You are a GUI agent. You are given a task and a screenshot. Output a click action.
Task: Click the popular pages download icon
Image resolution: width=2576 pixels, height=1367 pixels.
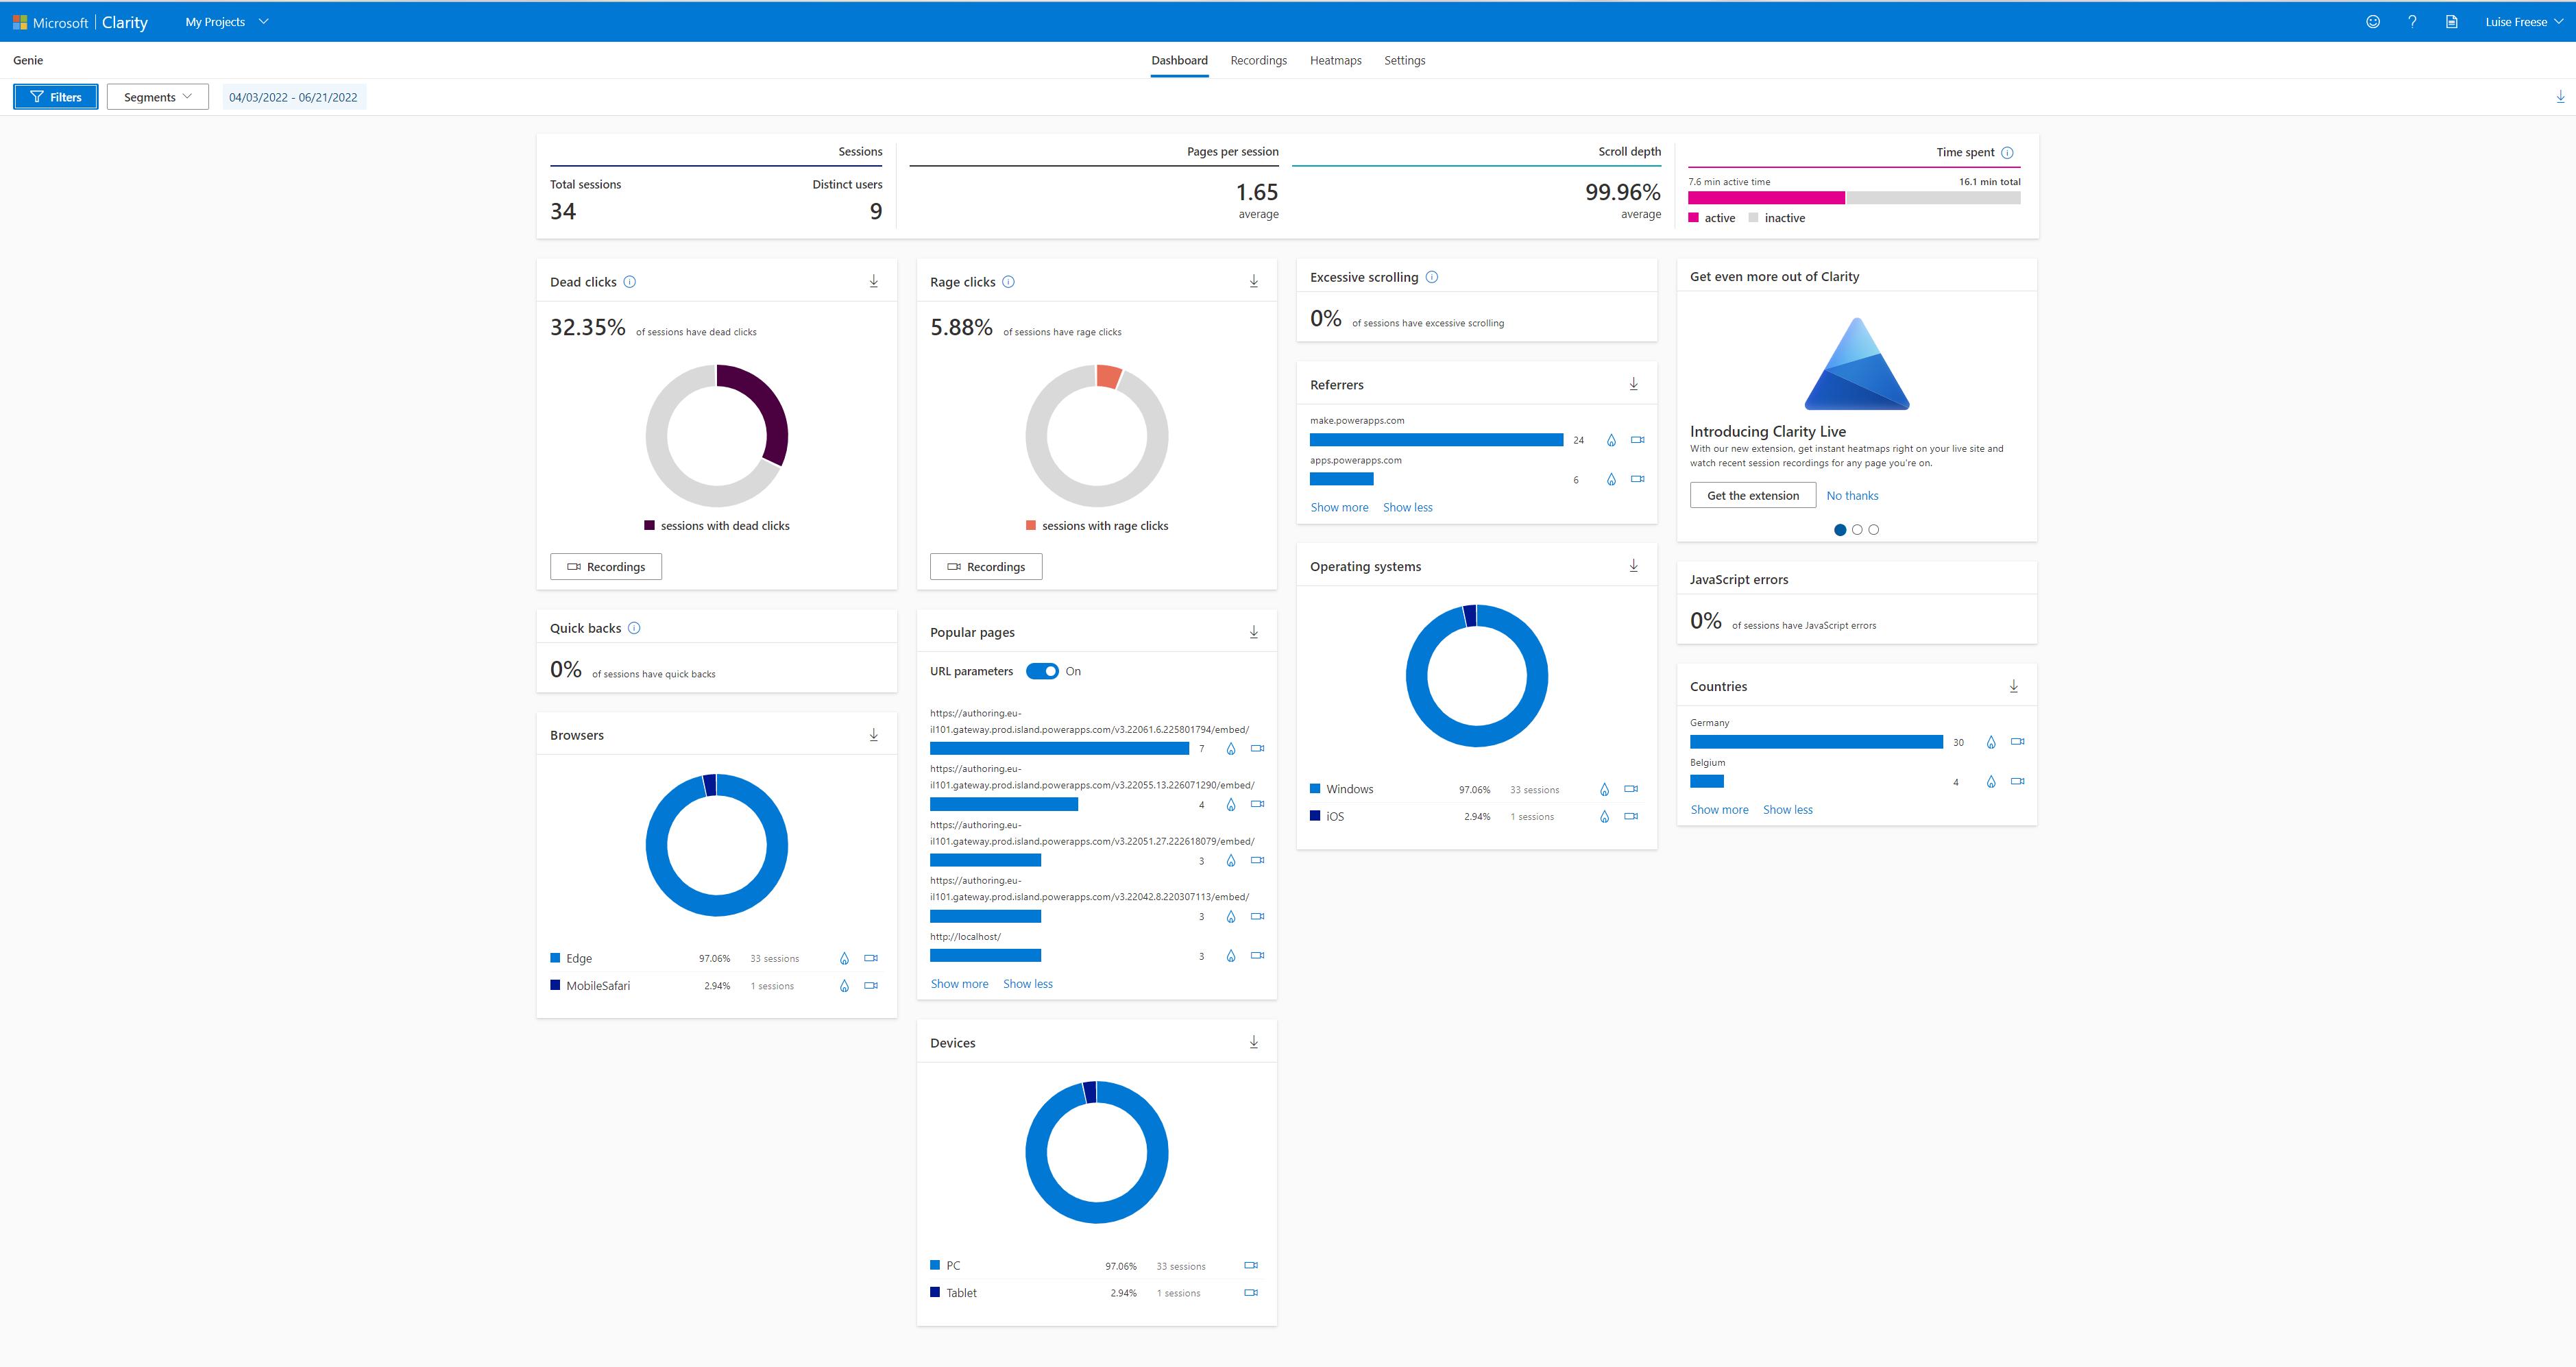(1254, 631)
